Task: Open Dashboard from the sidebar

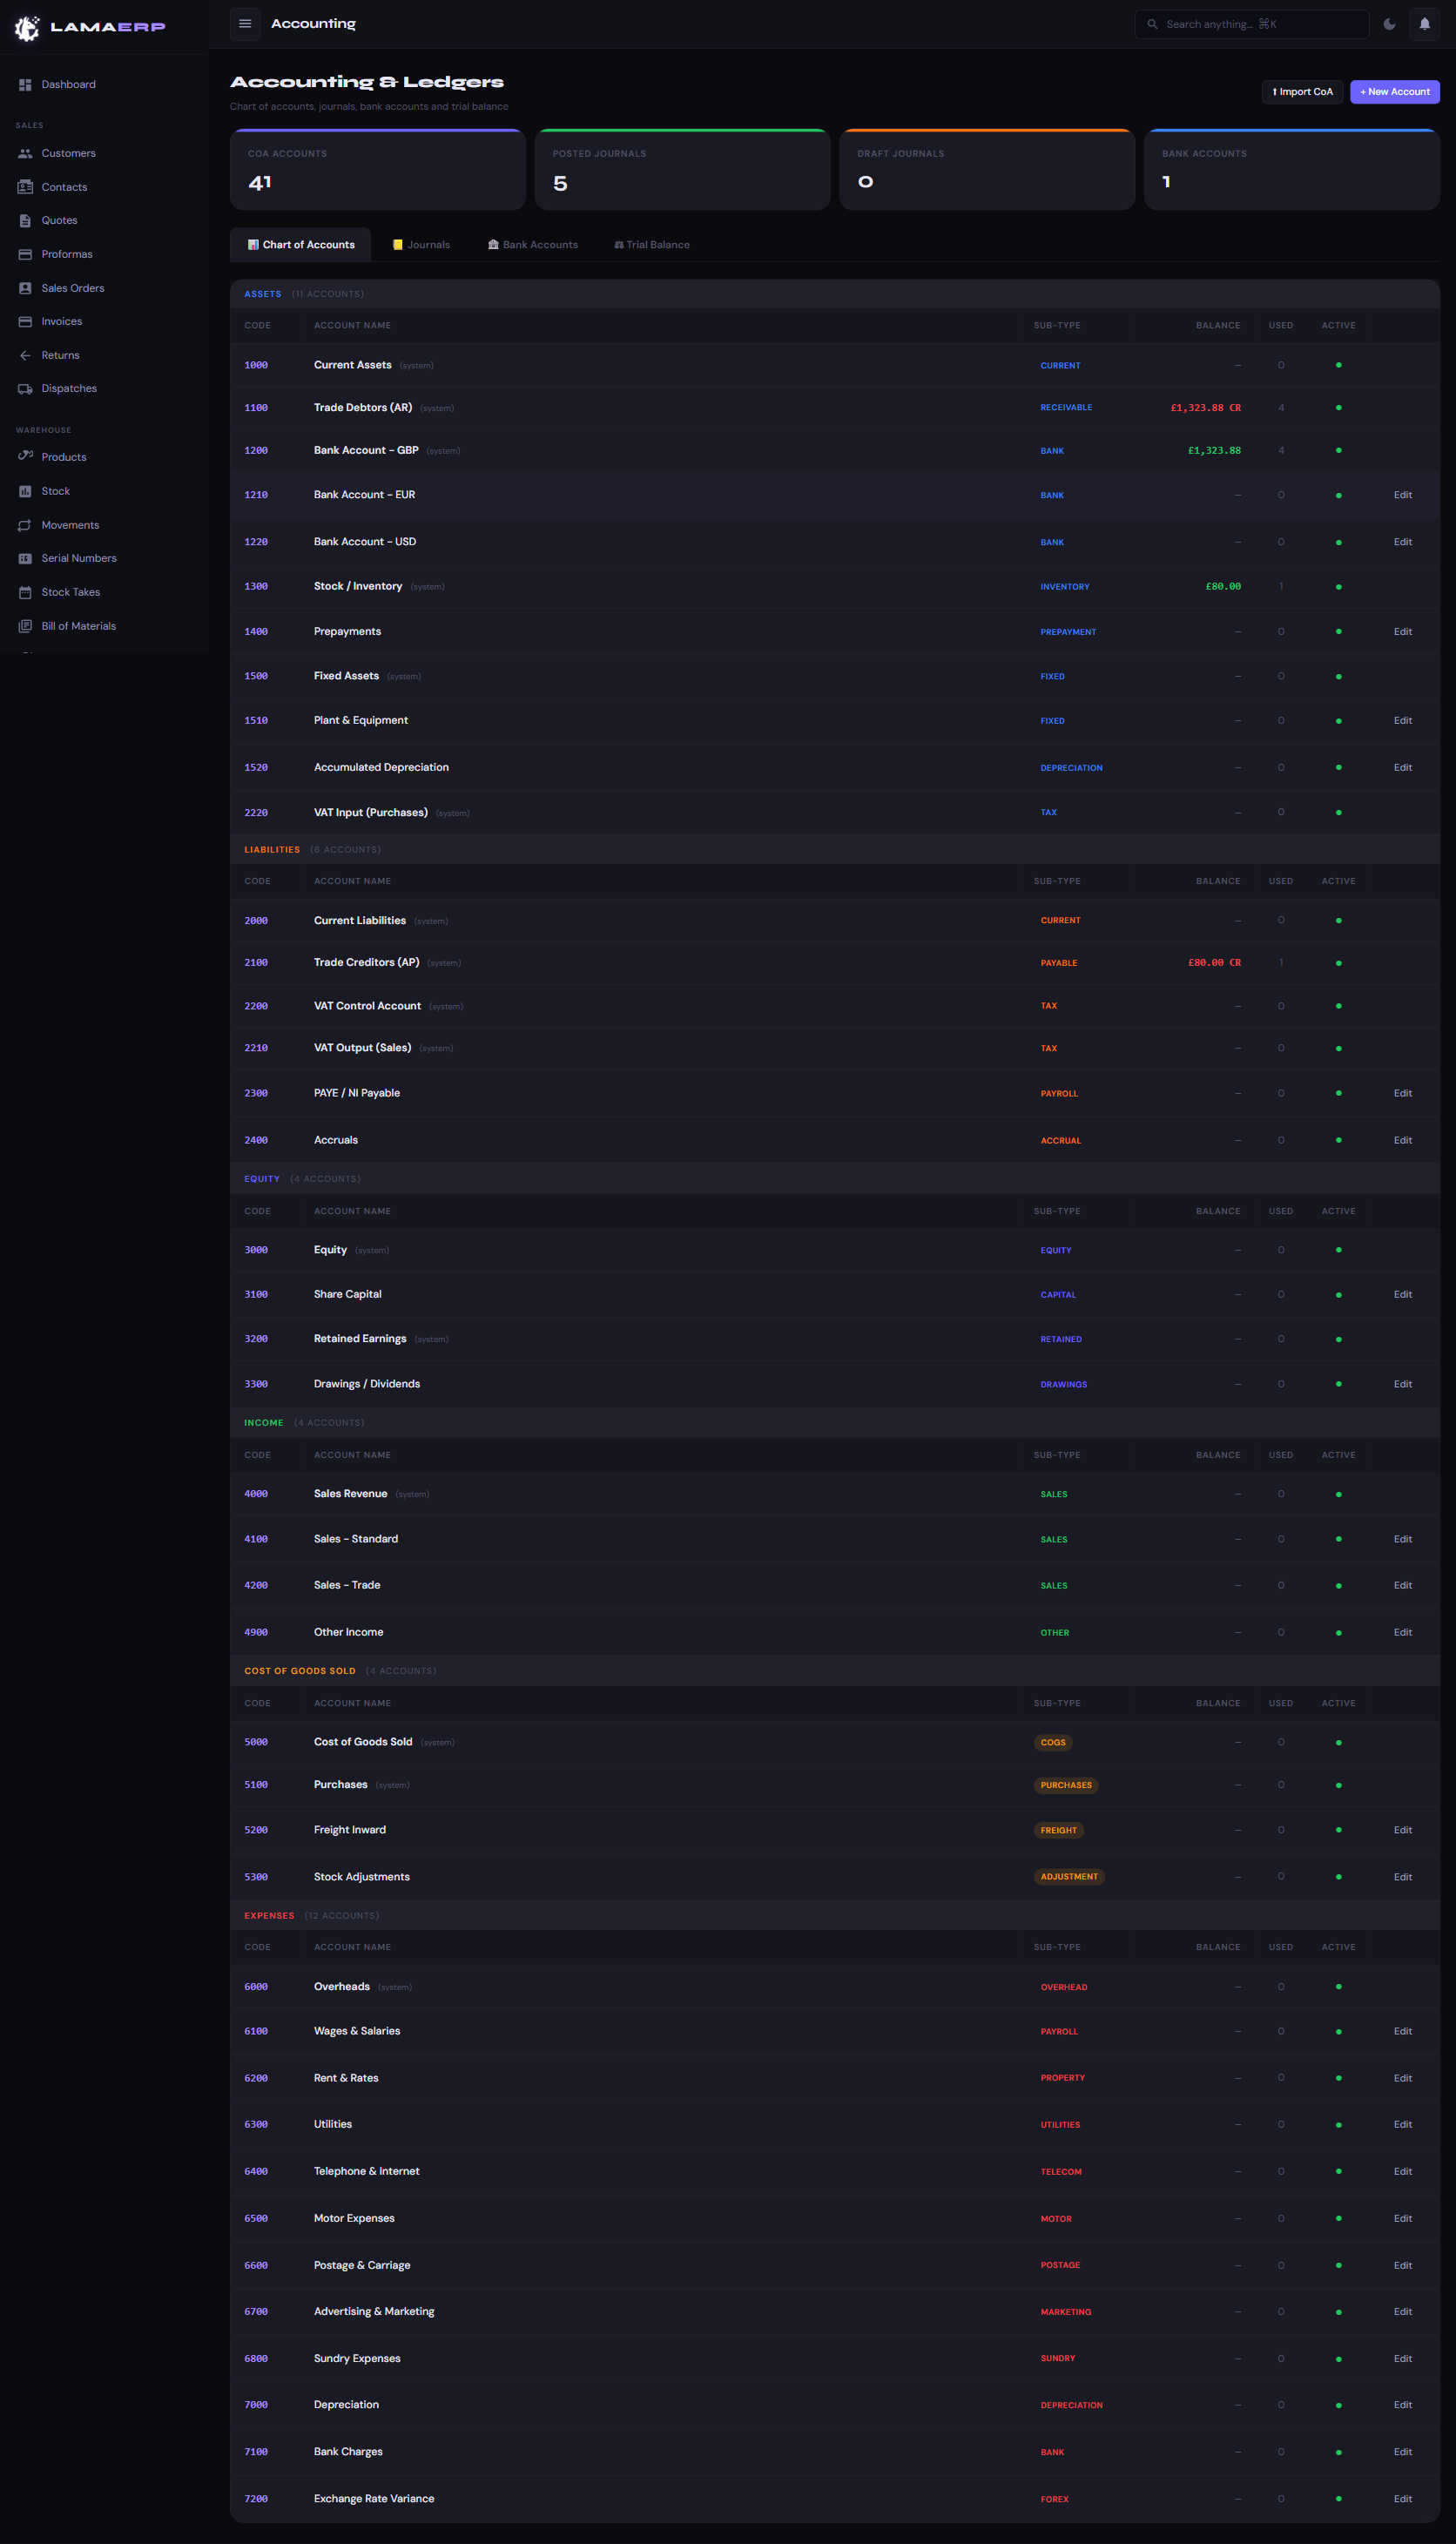Action: (68, 85)
